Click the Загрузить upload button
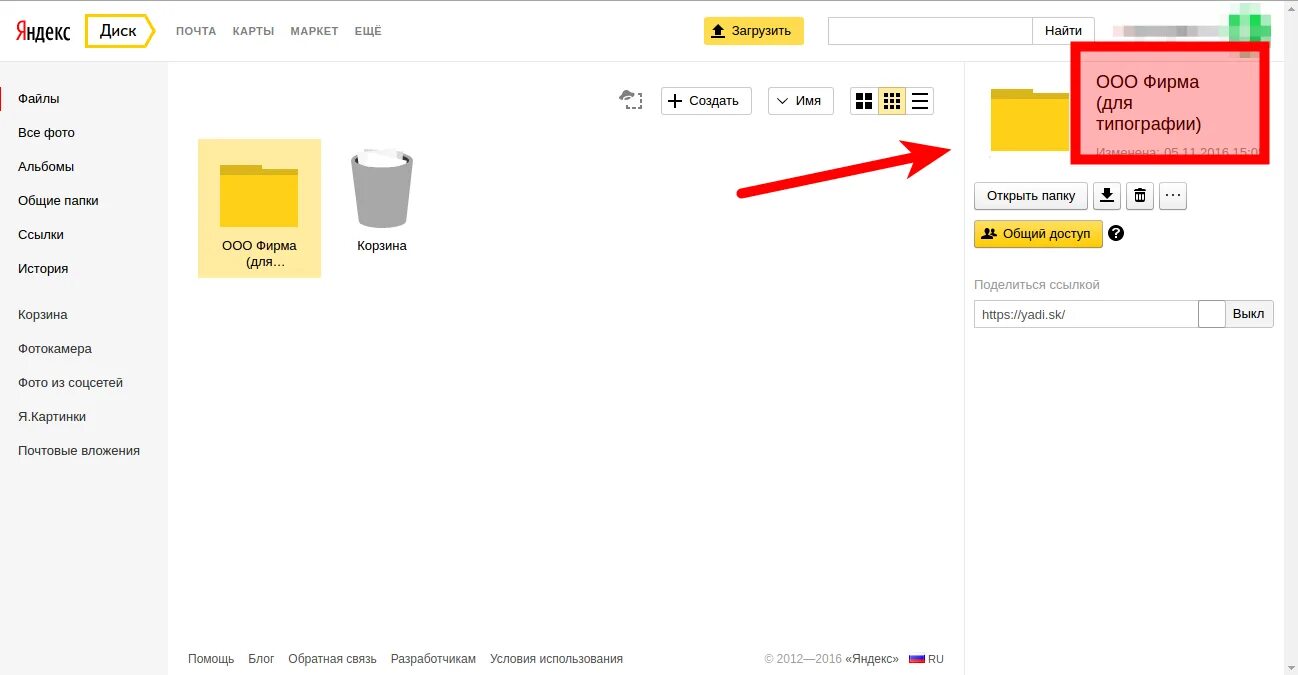 [754, 31]
